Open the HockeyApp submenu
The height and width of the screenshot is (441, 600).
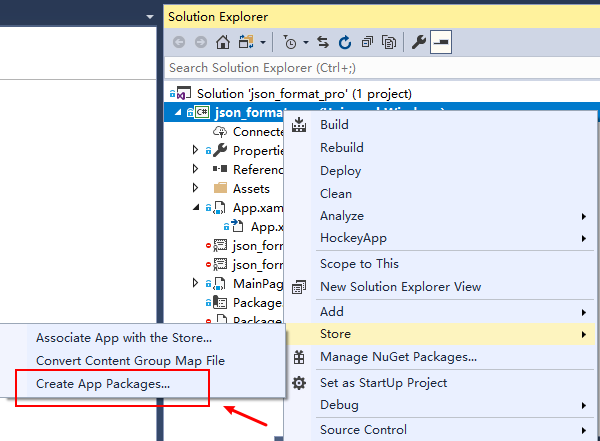pyautogui.click(x=440, y=238)
